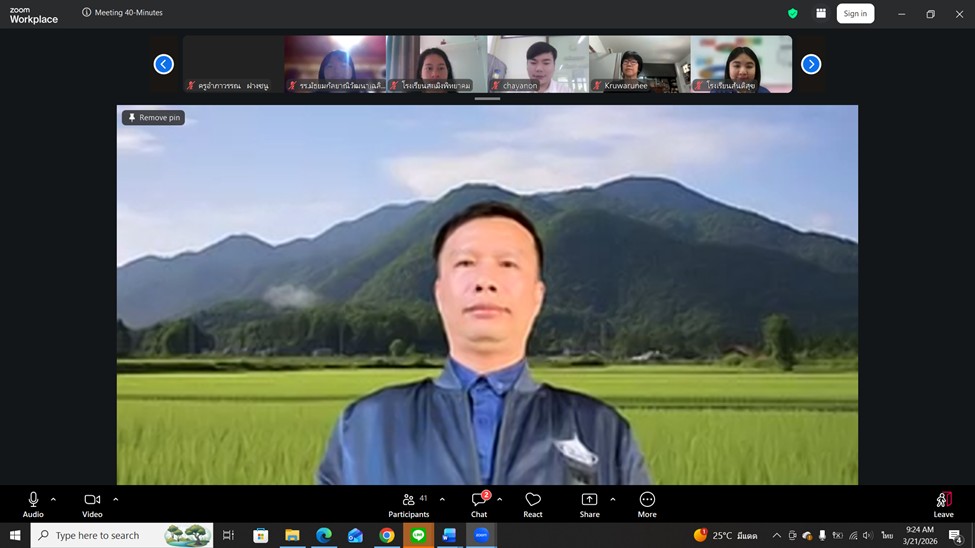Viewport: 975px width, 548px height.
Task: Open the Chat panel
Action: (x=479, y=505)
